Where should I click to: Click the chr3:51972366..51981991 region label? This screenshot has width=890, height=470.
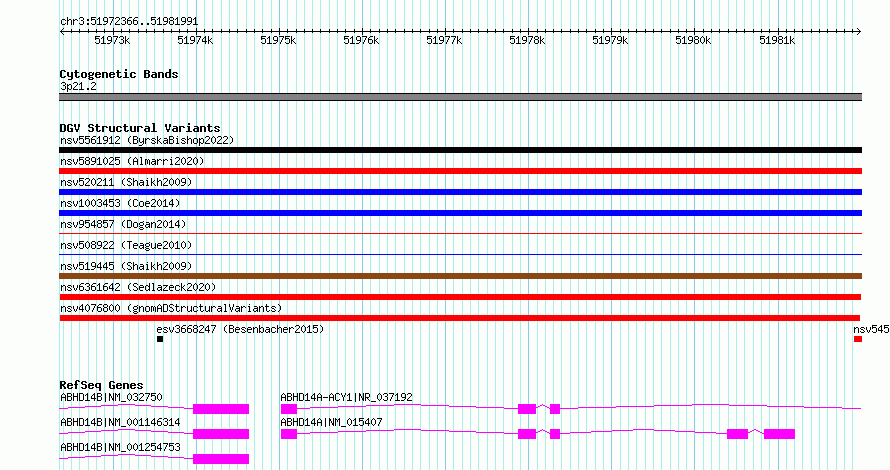click(129, 21)
